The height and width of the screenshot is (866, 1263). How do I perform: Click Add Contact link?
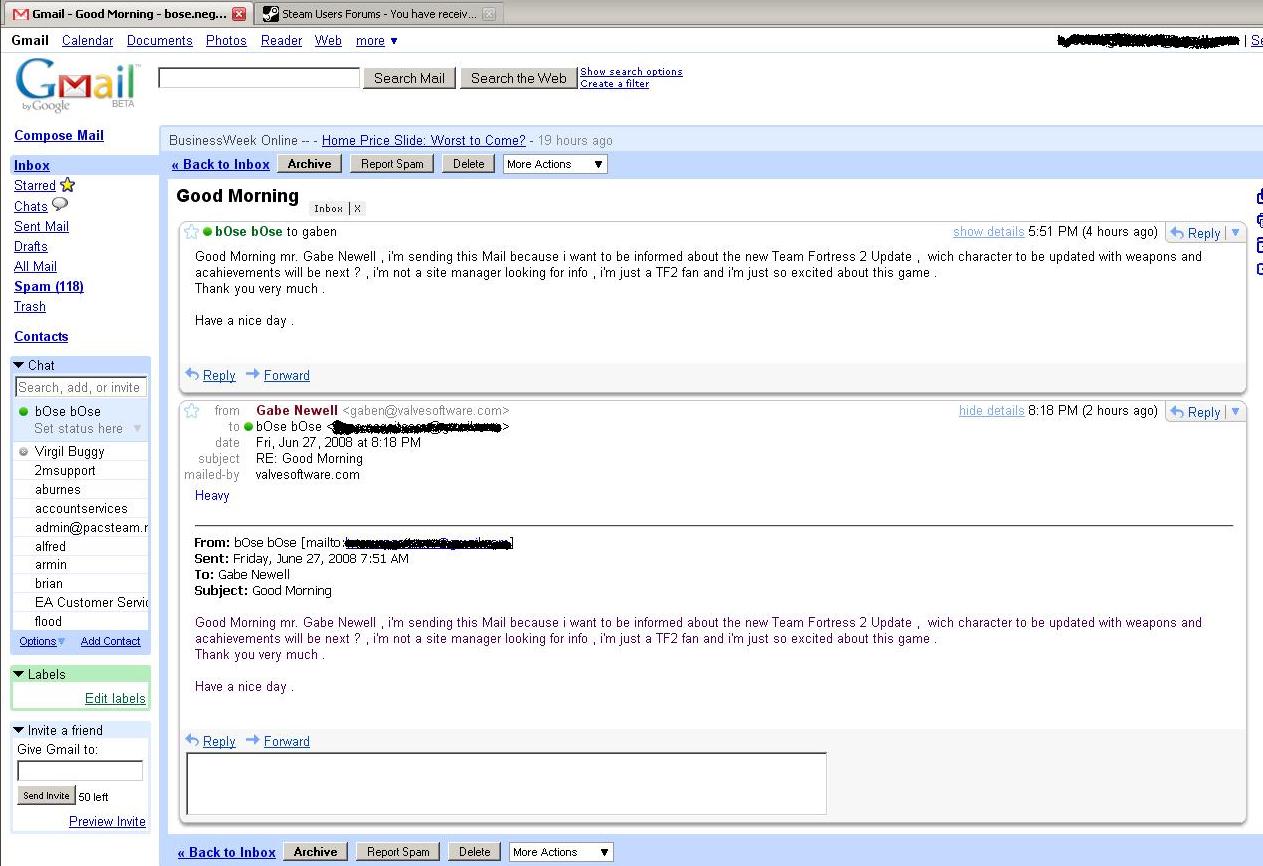111,641
